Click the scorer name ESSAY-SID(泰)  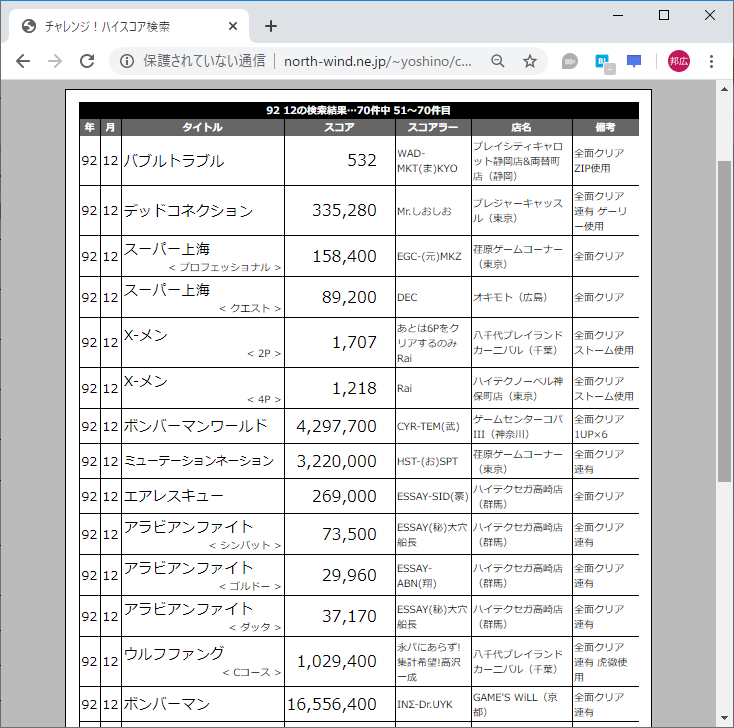(433, 496)
